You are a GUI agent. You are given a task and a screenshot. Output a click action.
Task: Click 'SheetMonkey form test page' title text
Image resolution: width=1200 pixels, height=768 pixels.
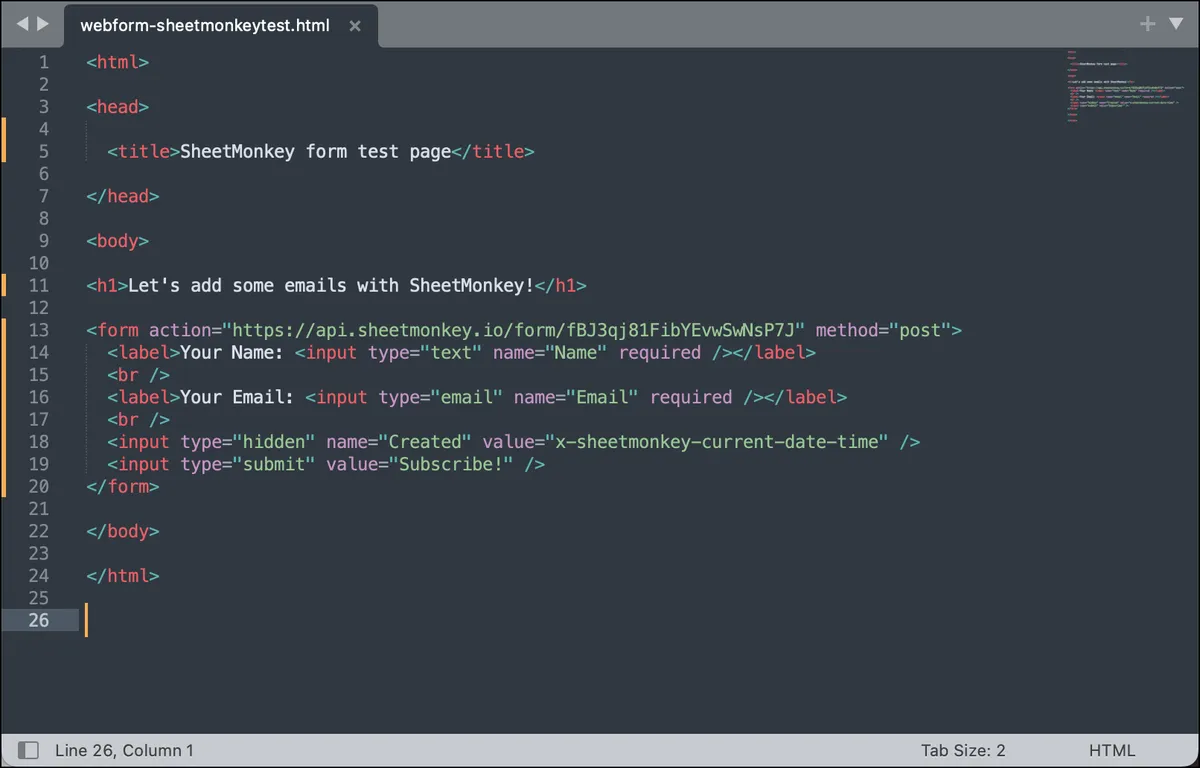[315, 152]
